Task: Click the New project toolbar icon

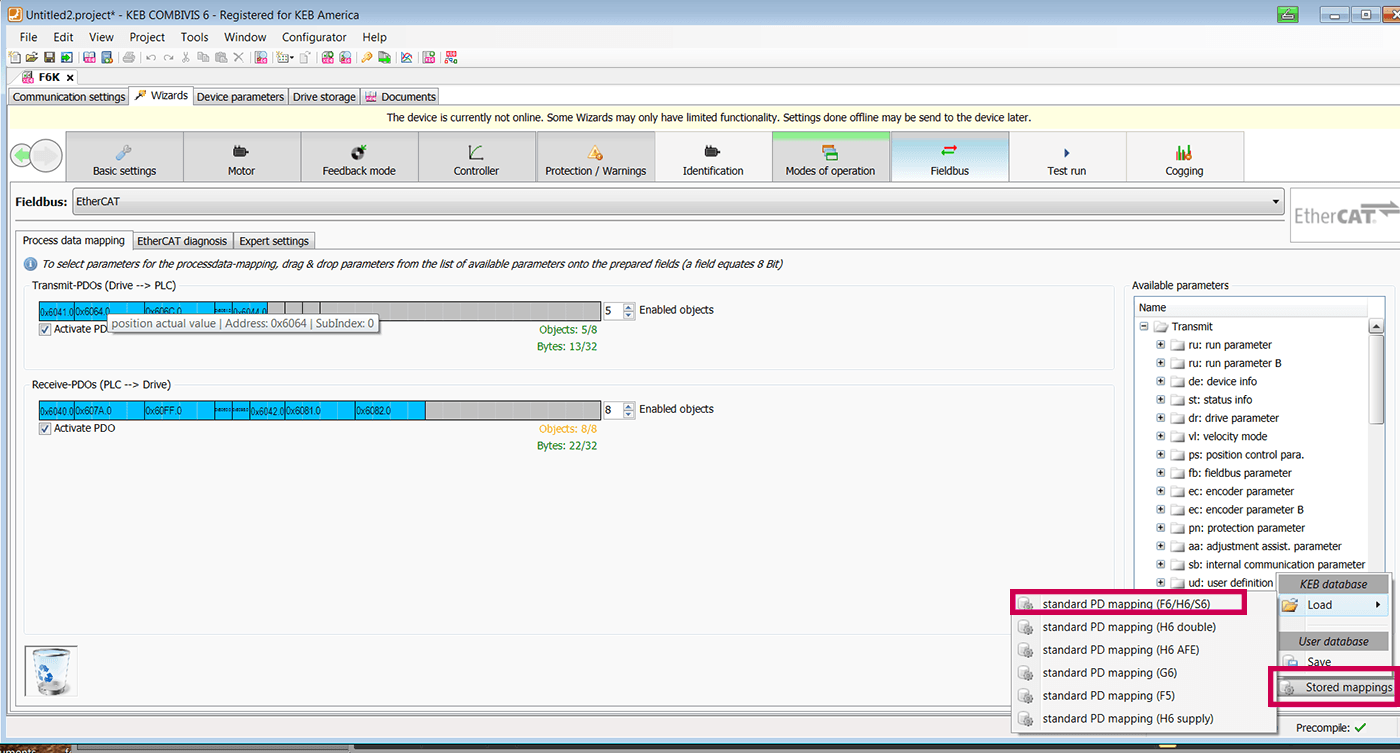Action: click(15, 57)
